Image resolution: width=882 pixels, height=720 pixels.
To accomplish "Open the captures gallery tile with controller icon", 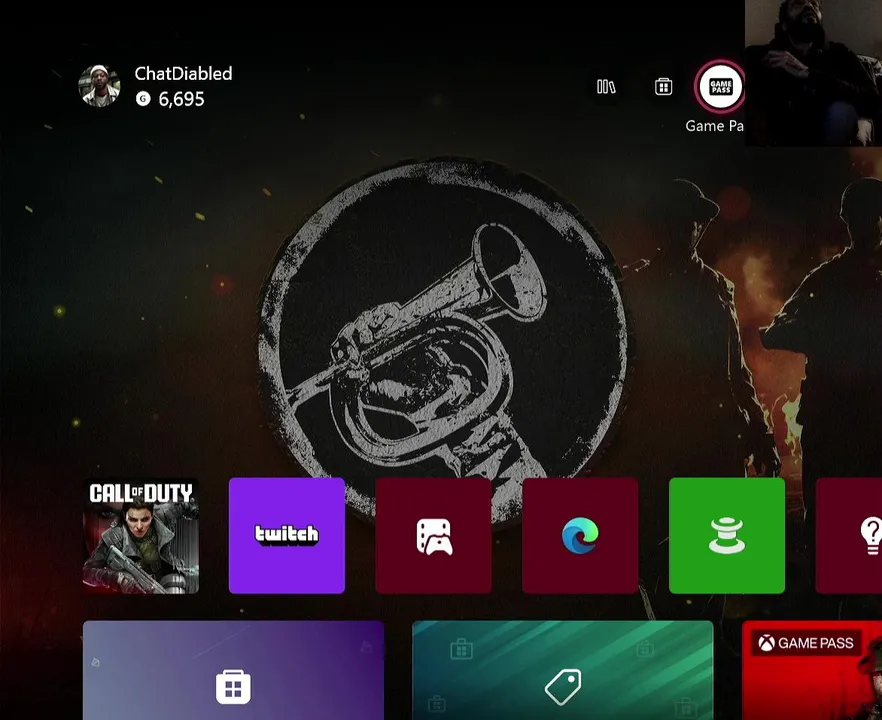I will (x=434, y=536).
